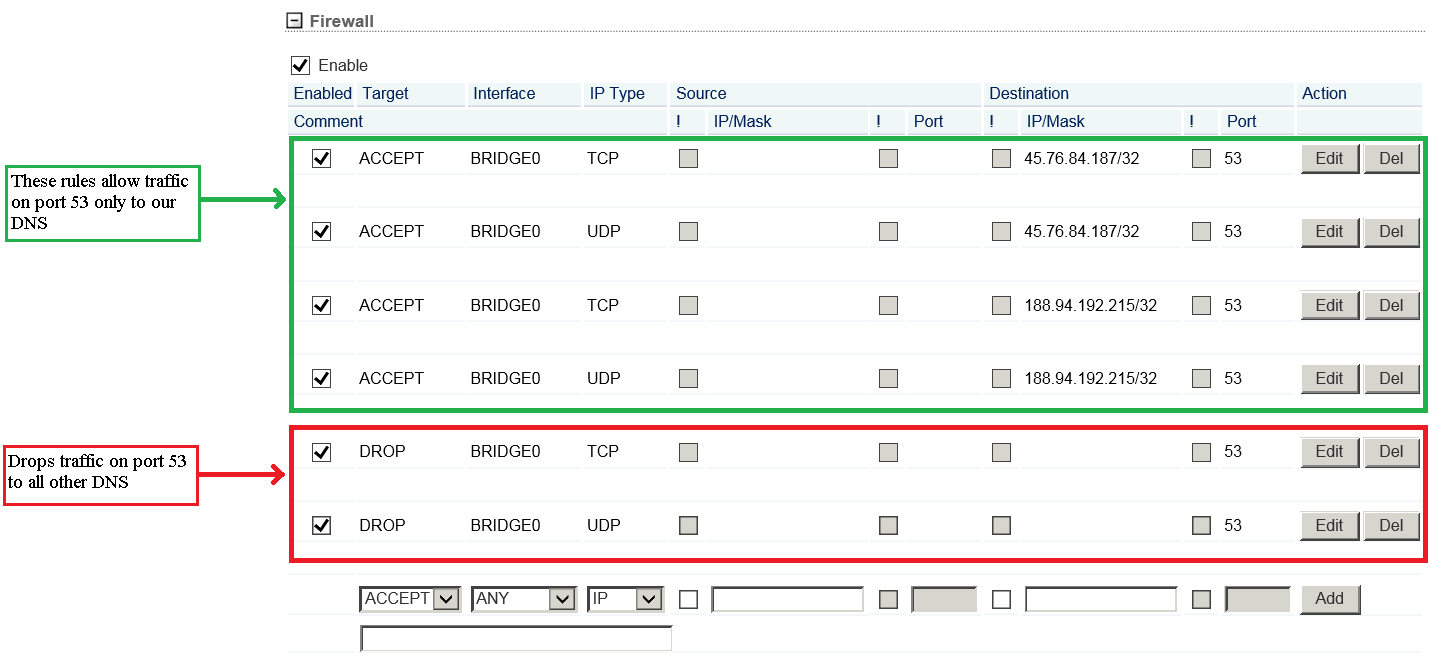The image size is (1441, 671).
Task: Edit the TCP DROP rule
Action: click(1329, 452)
